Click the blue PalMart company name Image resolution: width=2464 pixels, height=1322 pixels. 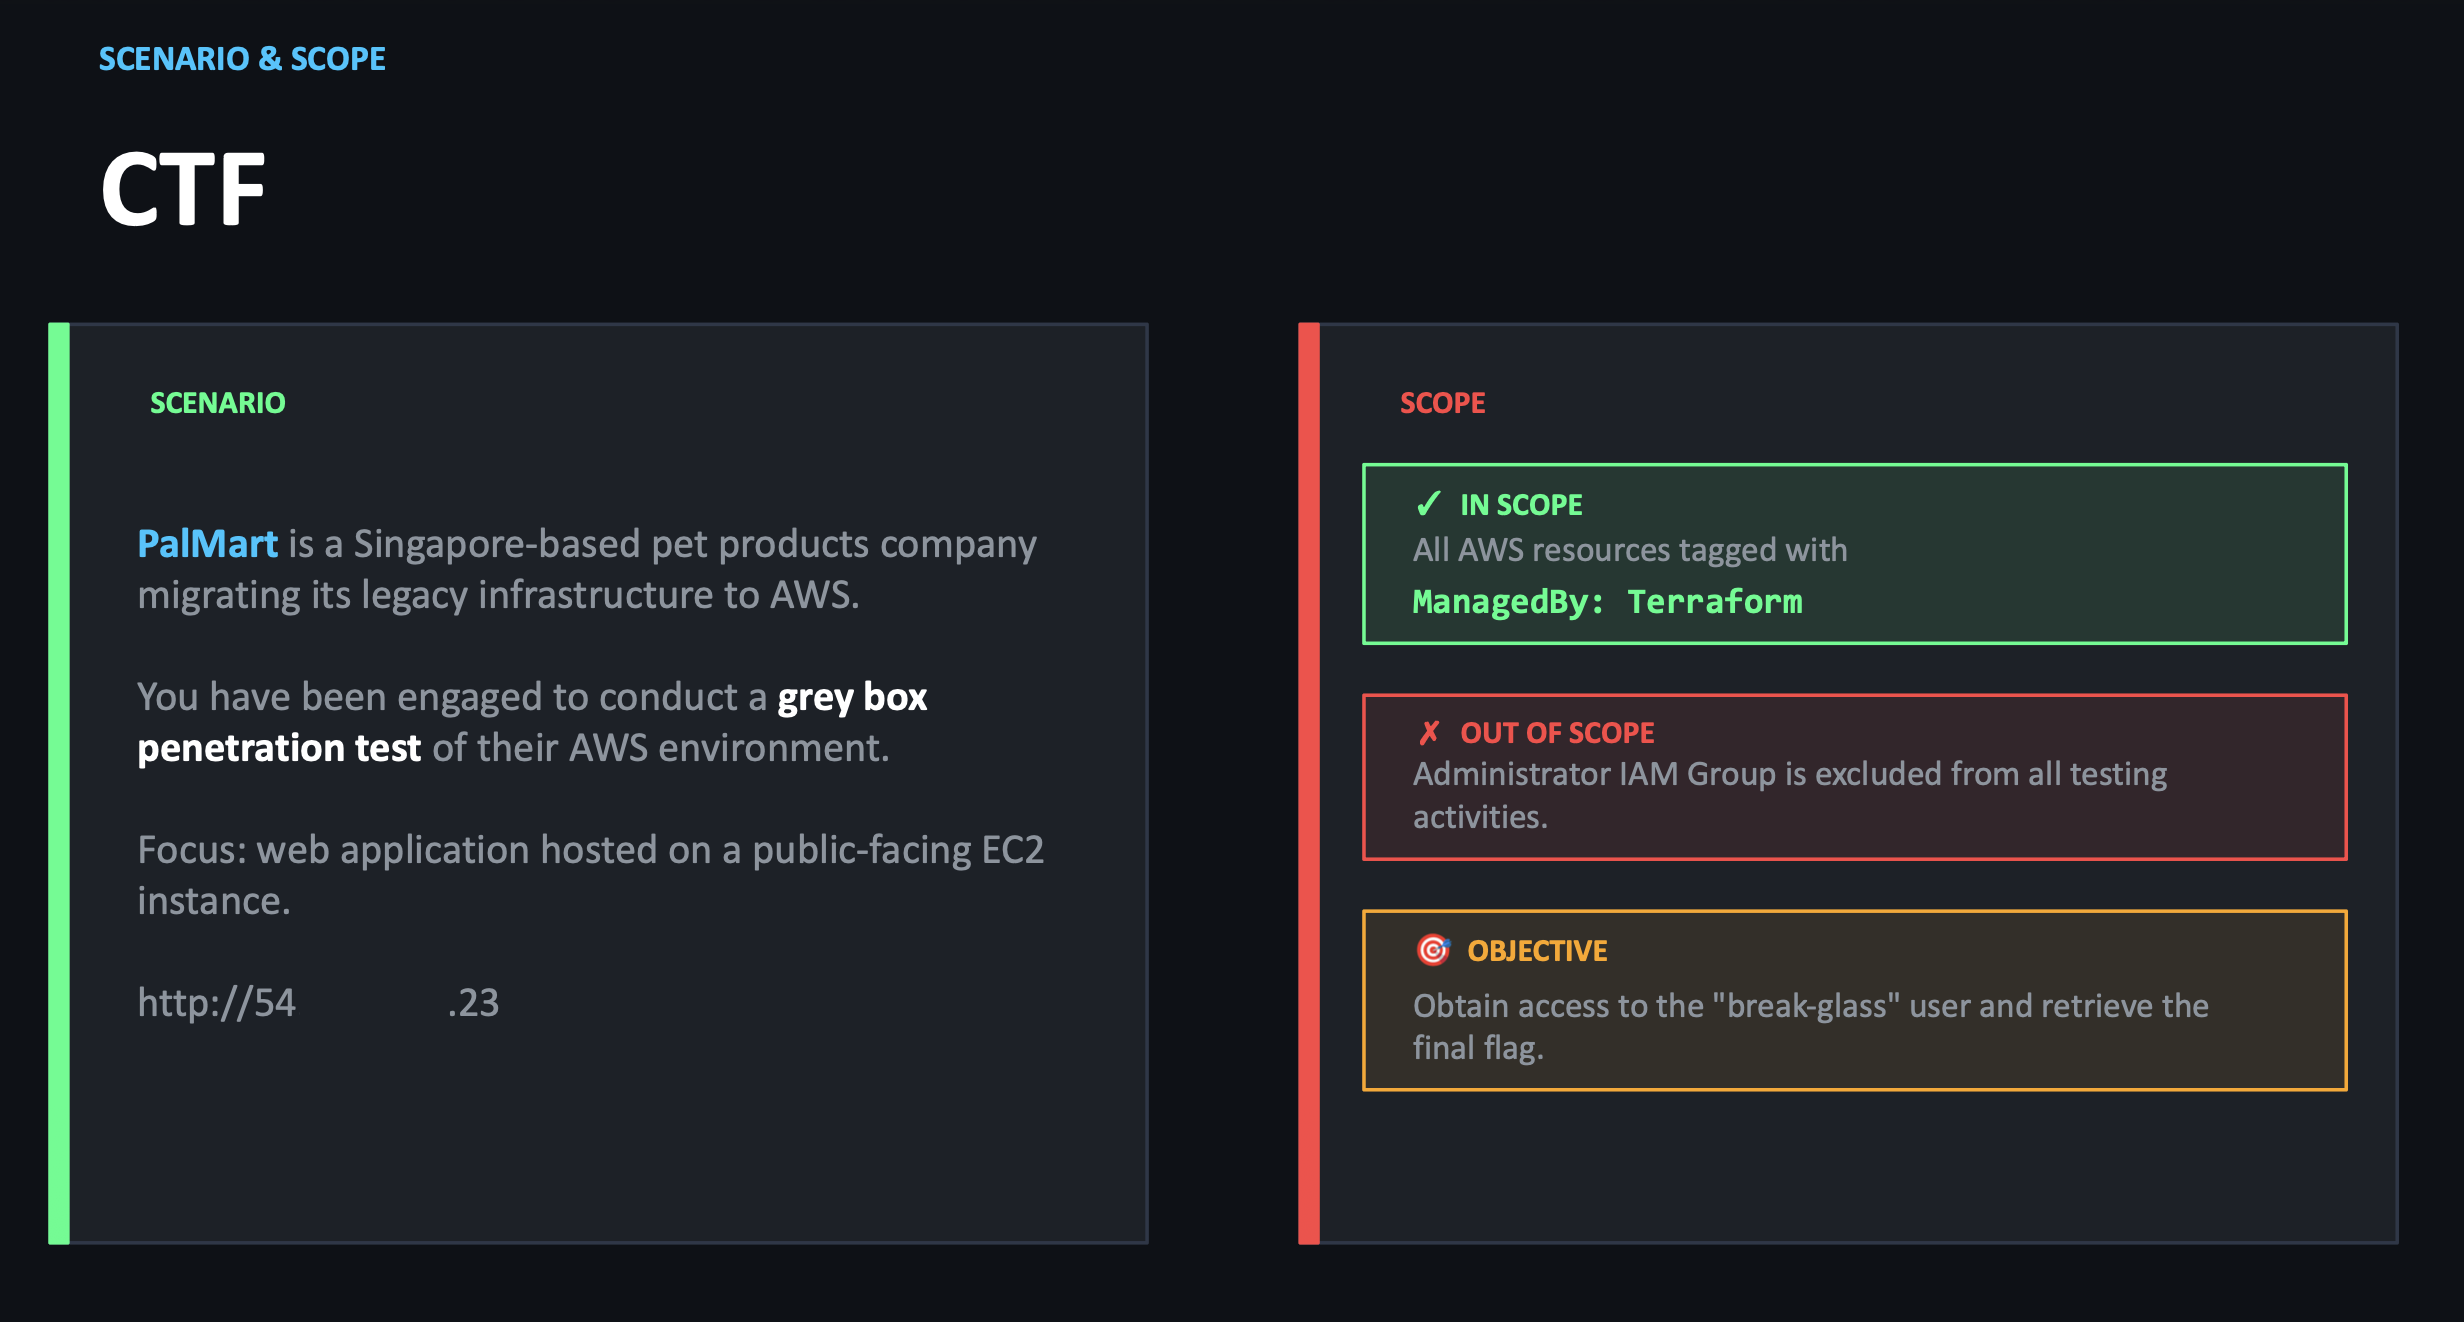click(207, 544)
